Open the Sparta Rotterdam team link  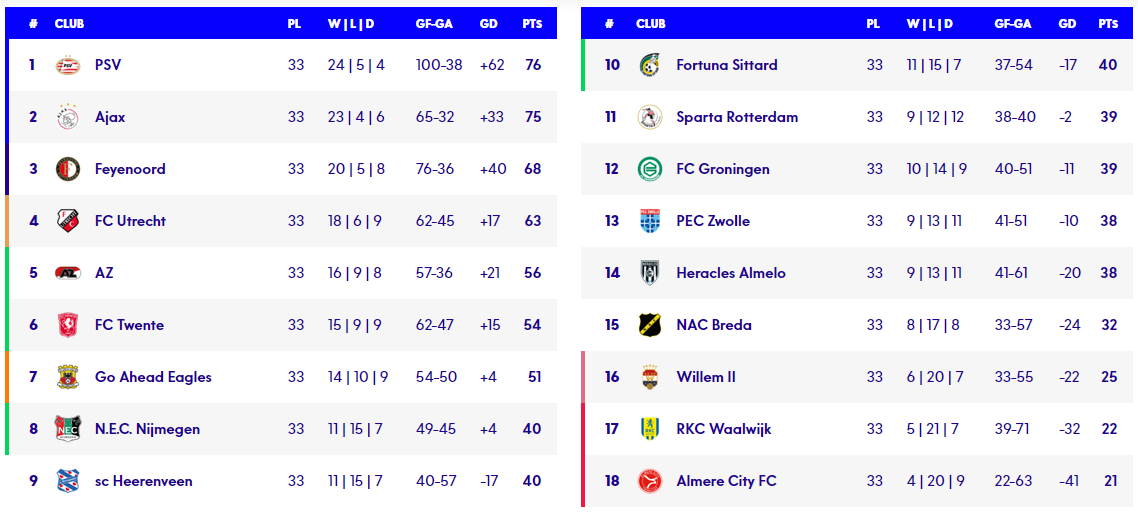(x=737, y=117)
